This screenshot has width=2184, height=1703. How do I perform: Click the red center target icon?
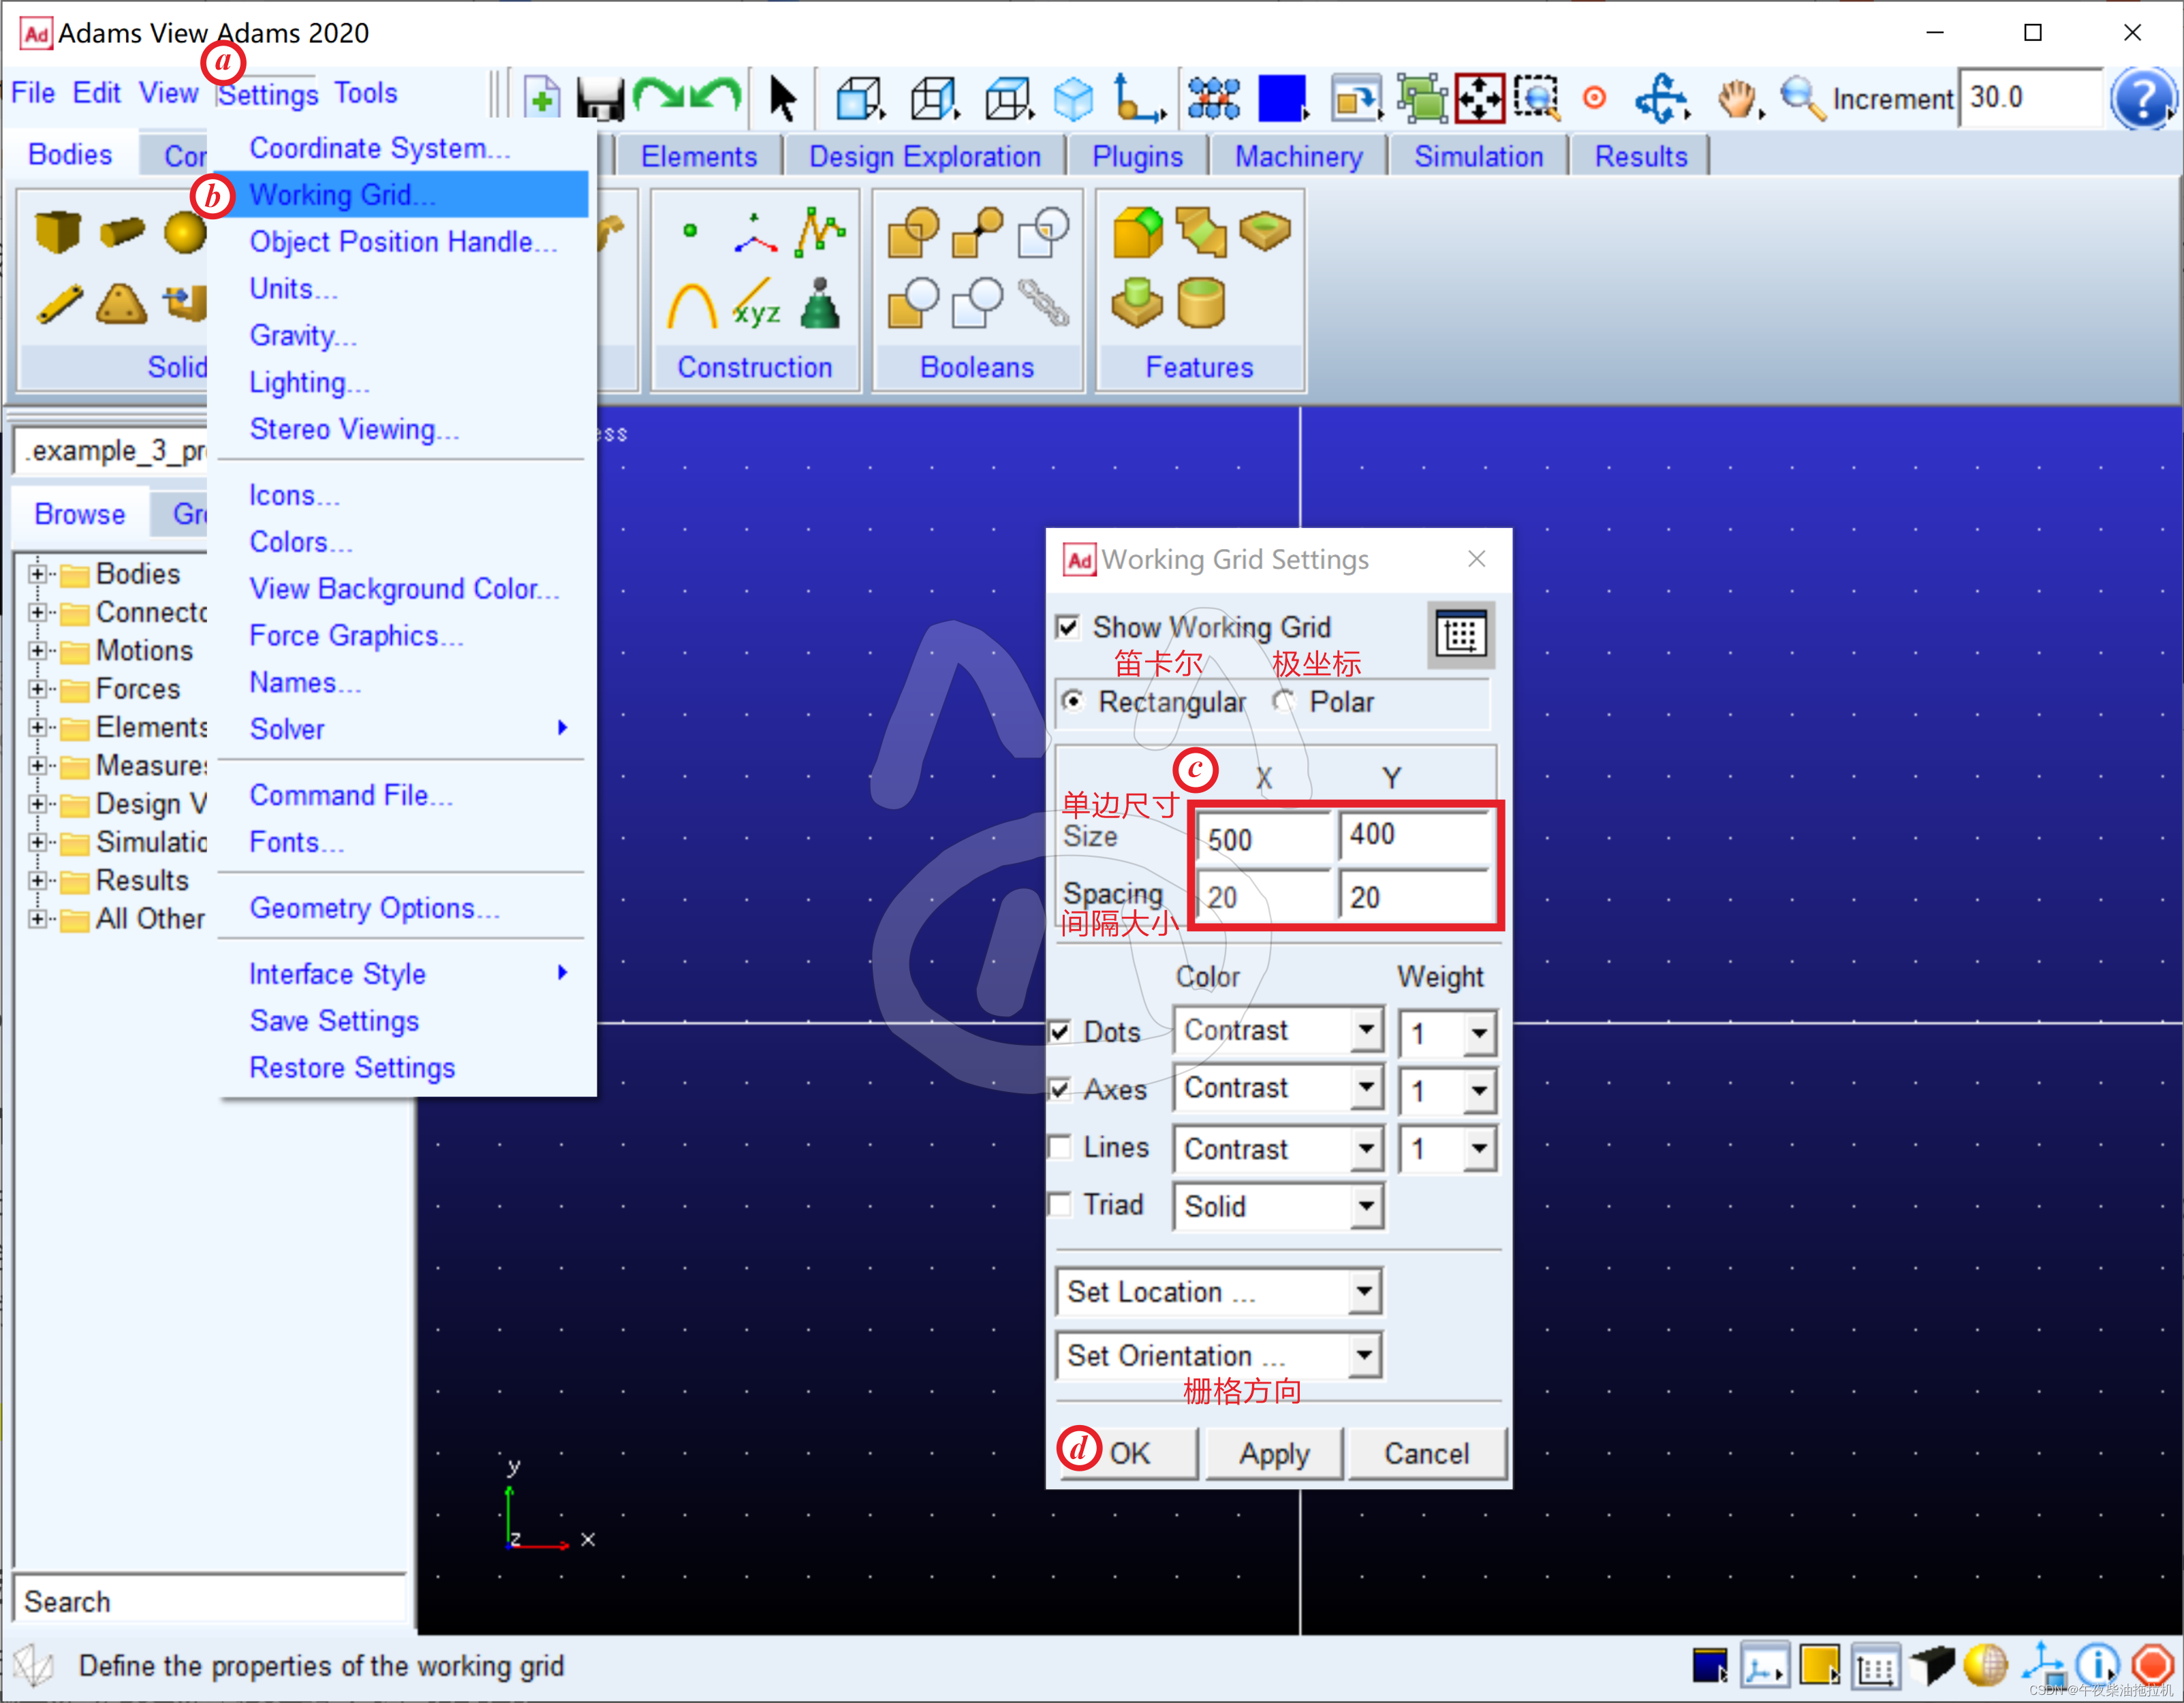point(1595,98)
